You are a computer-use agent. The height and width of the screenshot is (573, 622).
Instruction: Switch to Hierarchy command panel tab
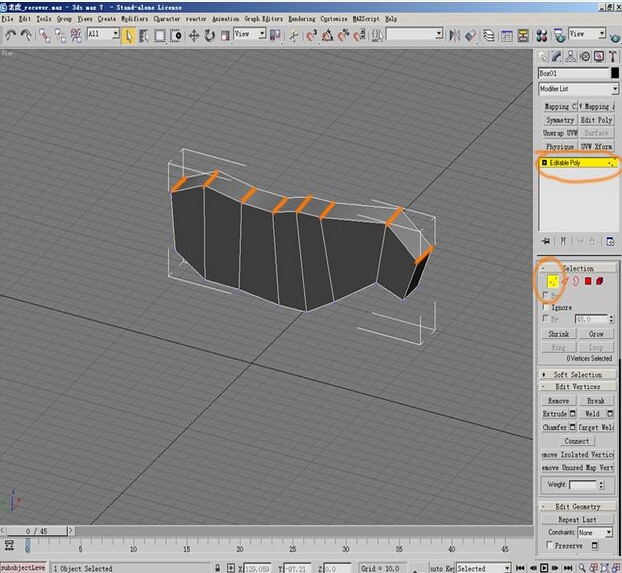(570, 57)
